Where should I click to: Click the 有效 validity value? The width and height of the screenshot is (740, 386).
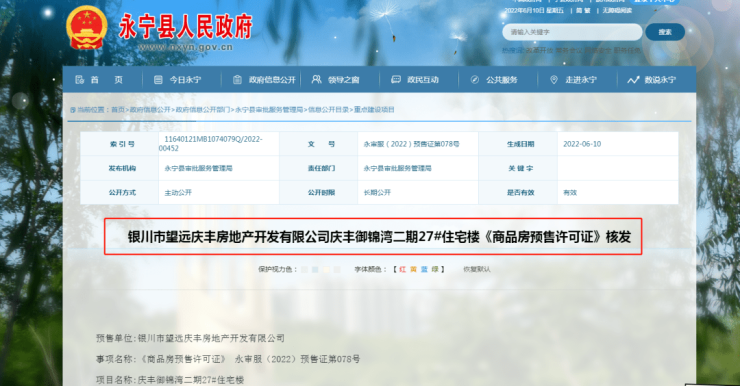pyautogui.click(x=570, y=193)
